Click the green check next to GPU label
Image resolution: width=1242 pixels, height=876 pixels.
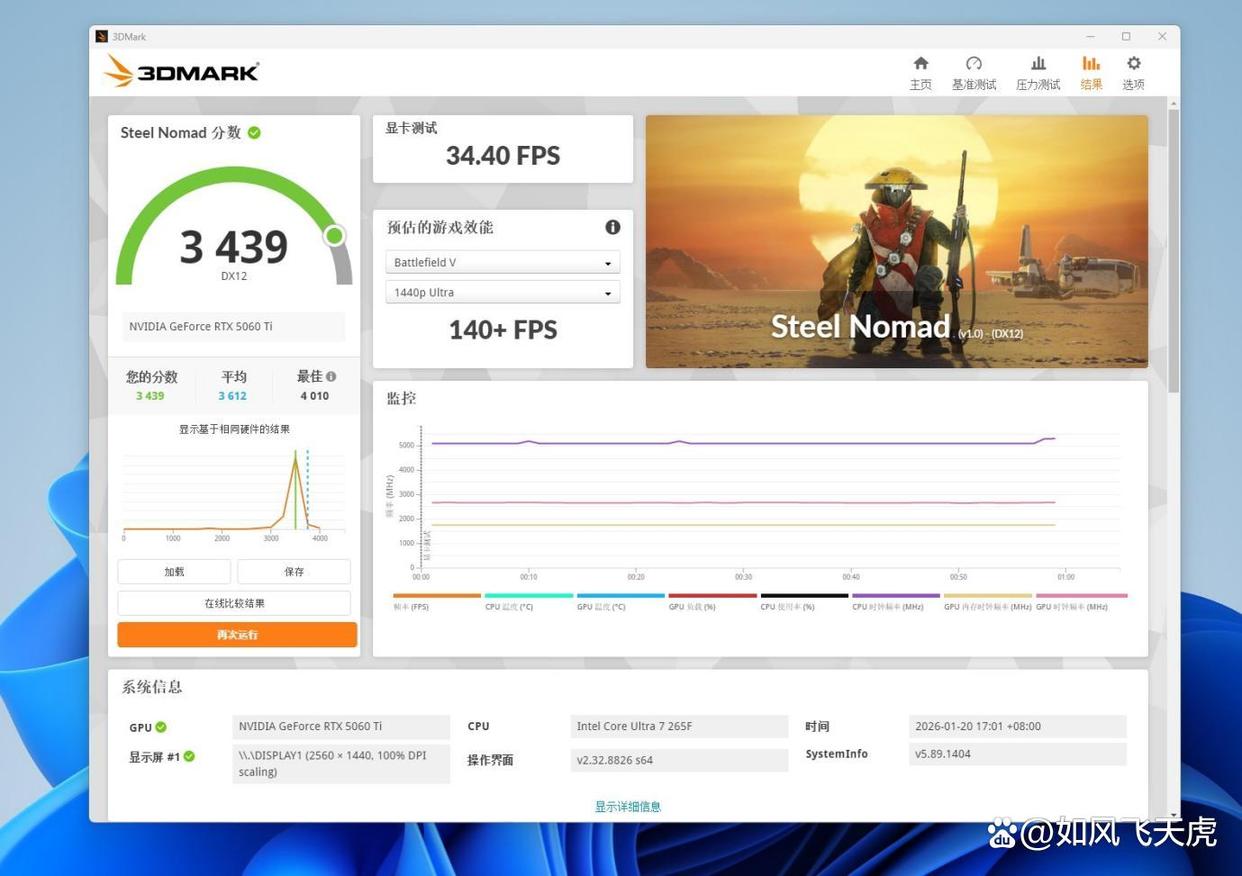pos(161,727)
